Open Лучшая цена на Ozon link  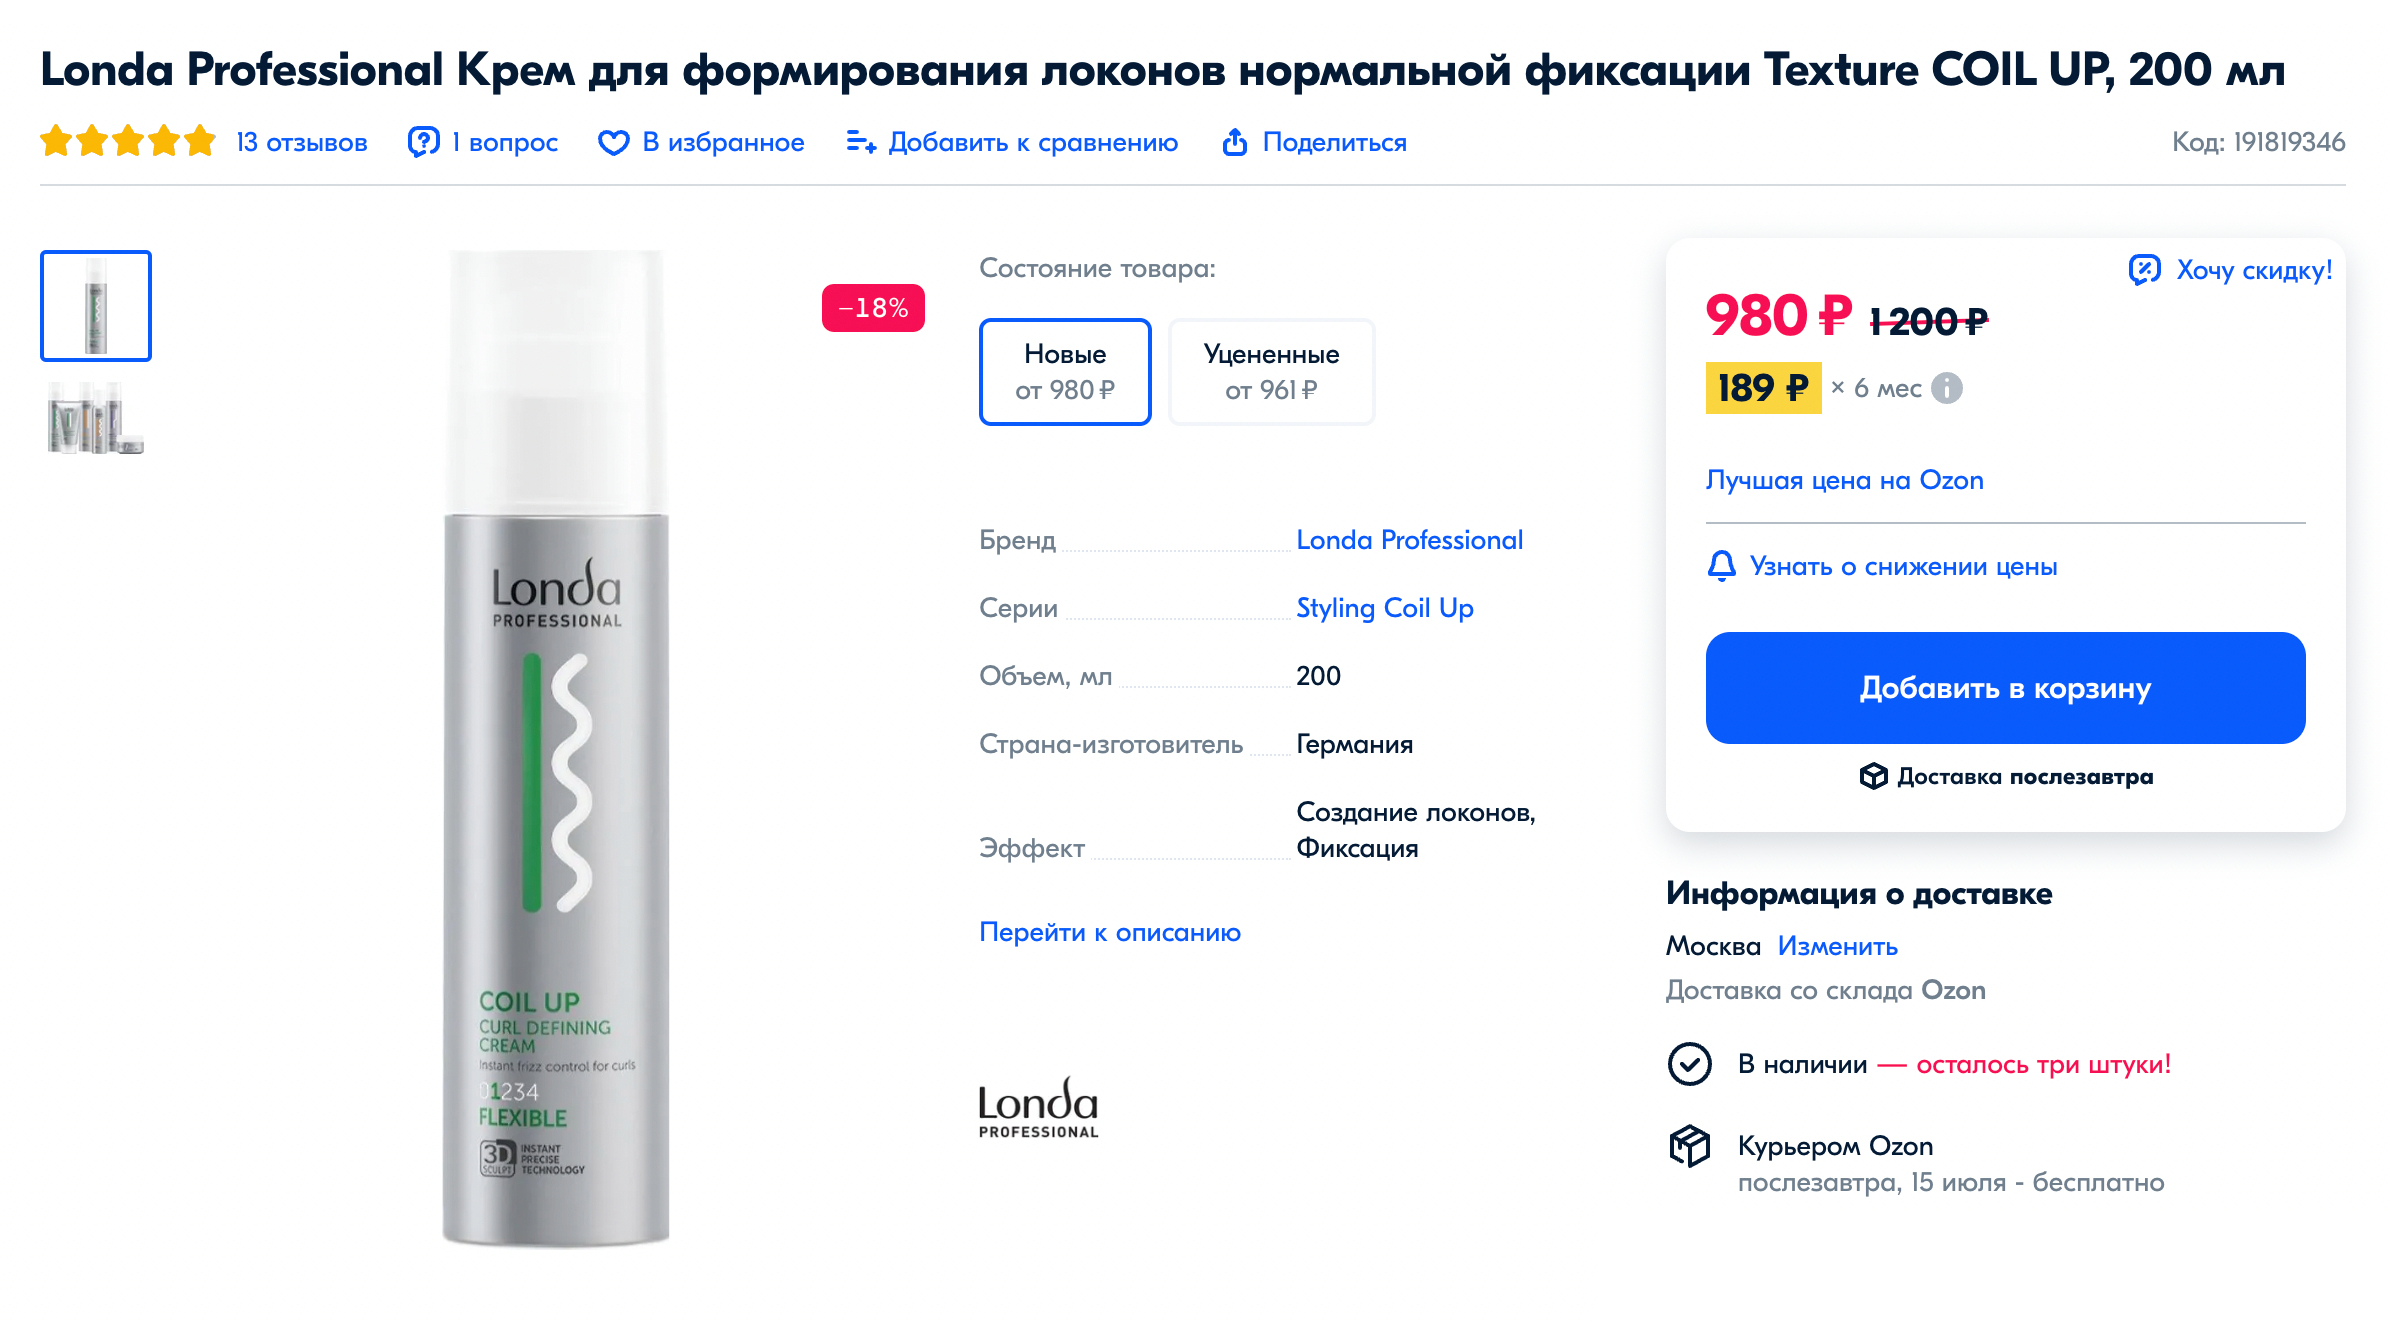click(x=1844, y=480)
